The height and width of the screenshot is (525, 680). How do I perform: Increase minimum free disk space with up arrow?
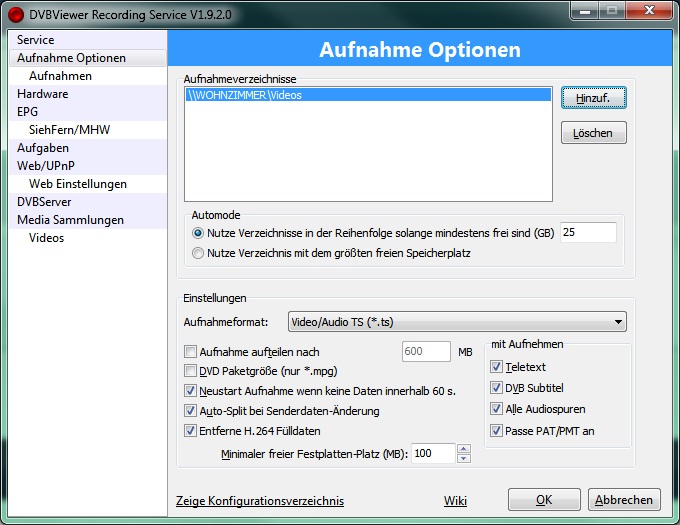[464, 449]
